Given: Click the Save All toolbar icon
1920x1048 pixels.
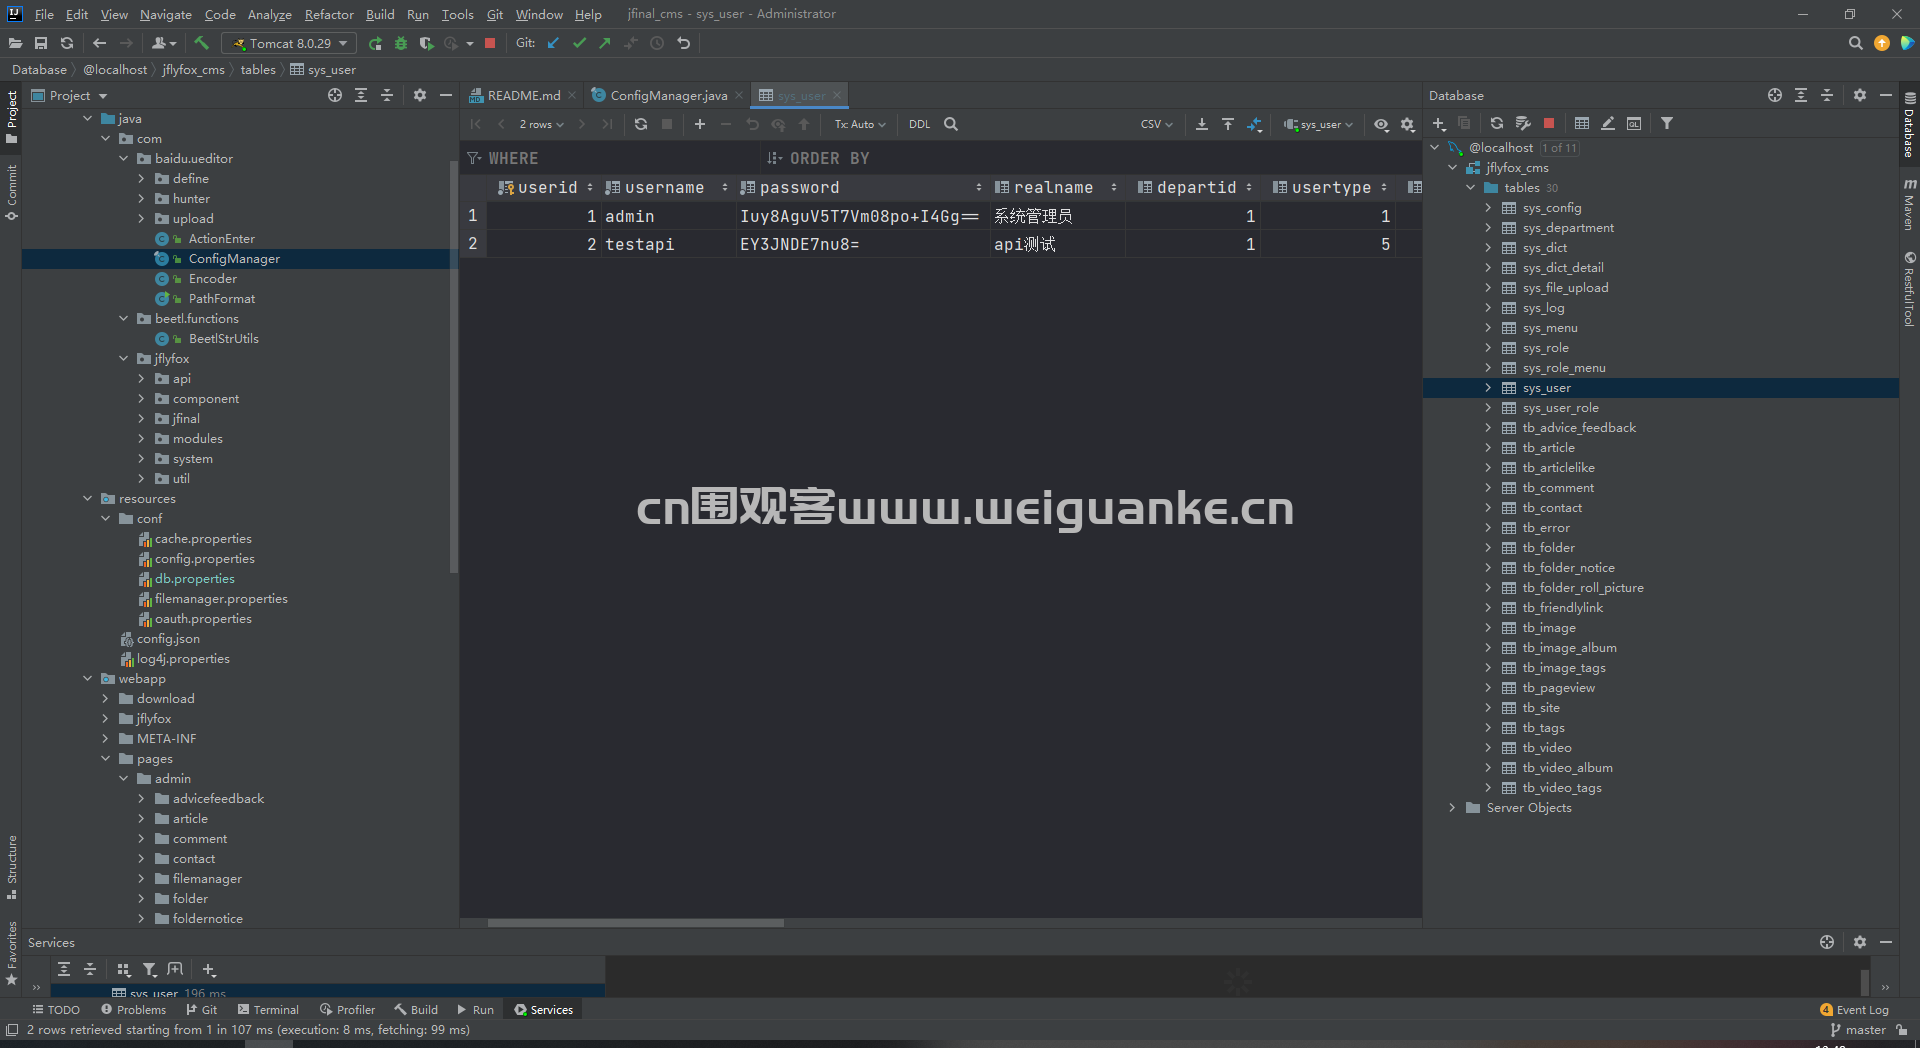Looking at the screenshot, I should click(x=41, y=43).
